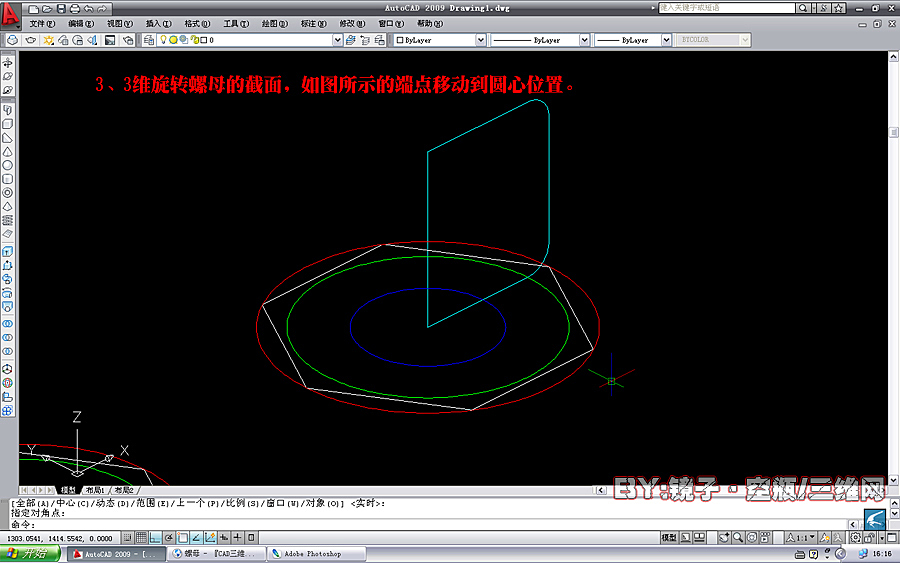Expand the layer 0 dropdown list

tap(338, 40)
